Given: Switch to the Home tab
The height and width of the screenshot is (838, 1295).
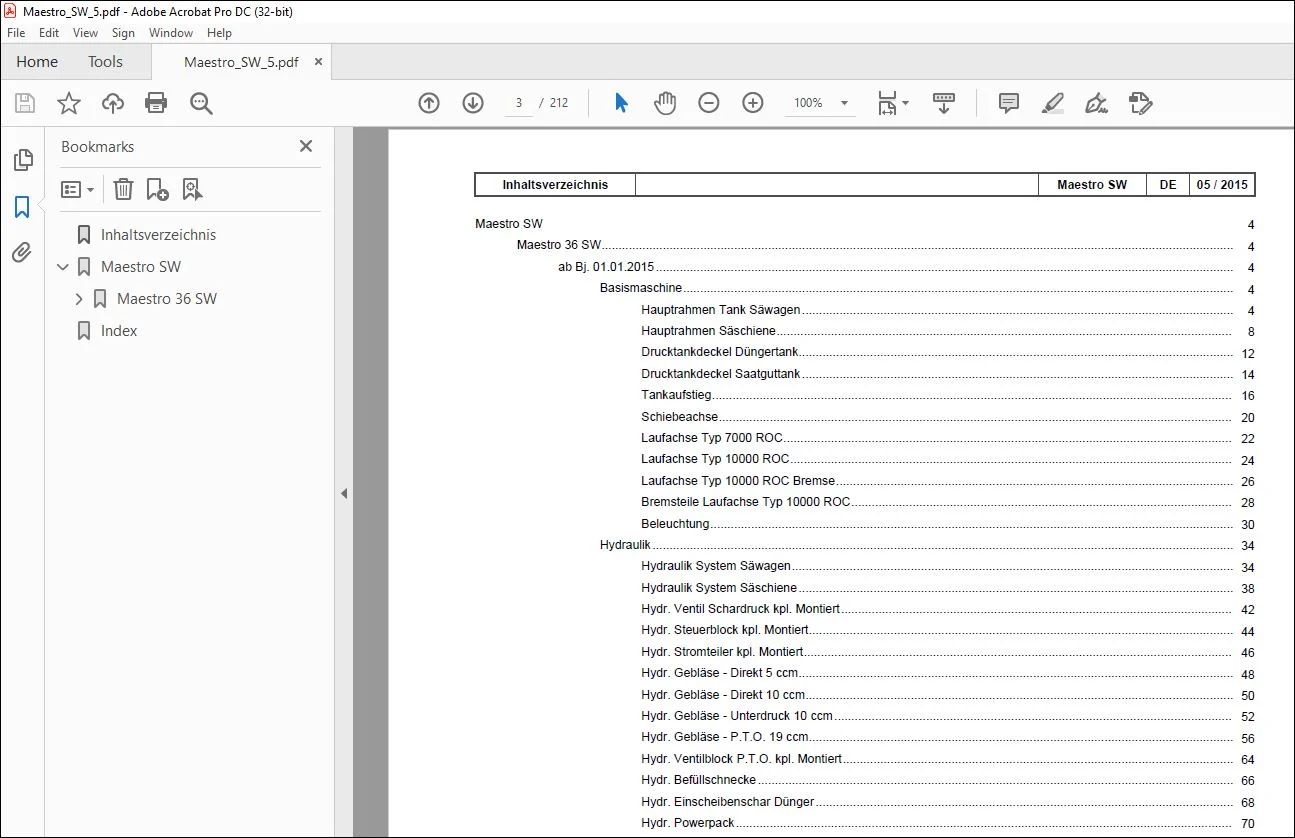Looking at the screenshot, I should tap(37, 62).
